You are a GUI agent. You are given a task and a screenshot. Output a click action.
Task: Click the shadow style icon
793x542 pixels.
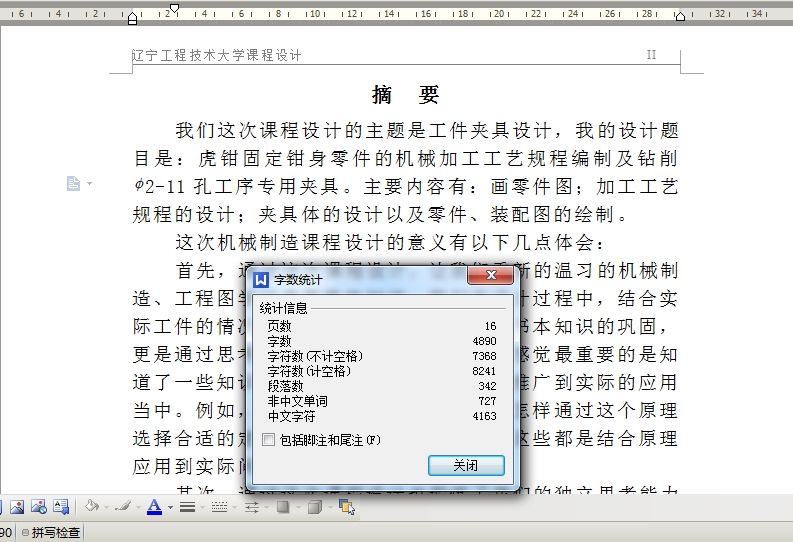click(283, 507)
